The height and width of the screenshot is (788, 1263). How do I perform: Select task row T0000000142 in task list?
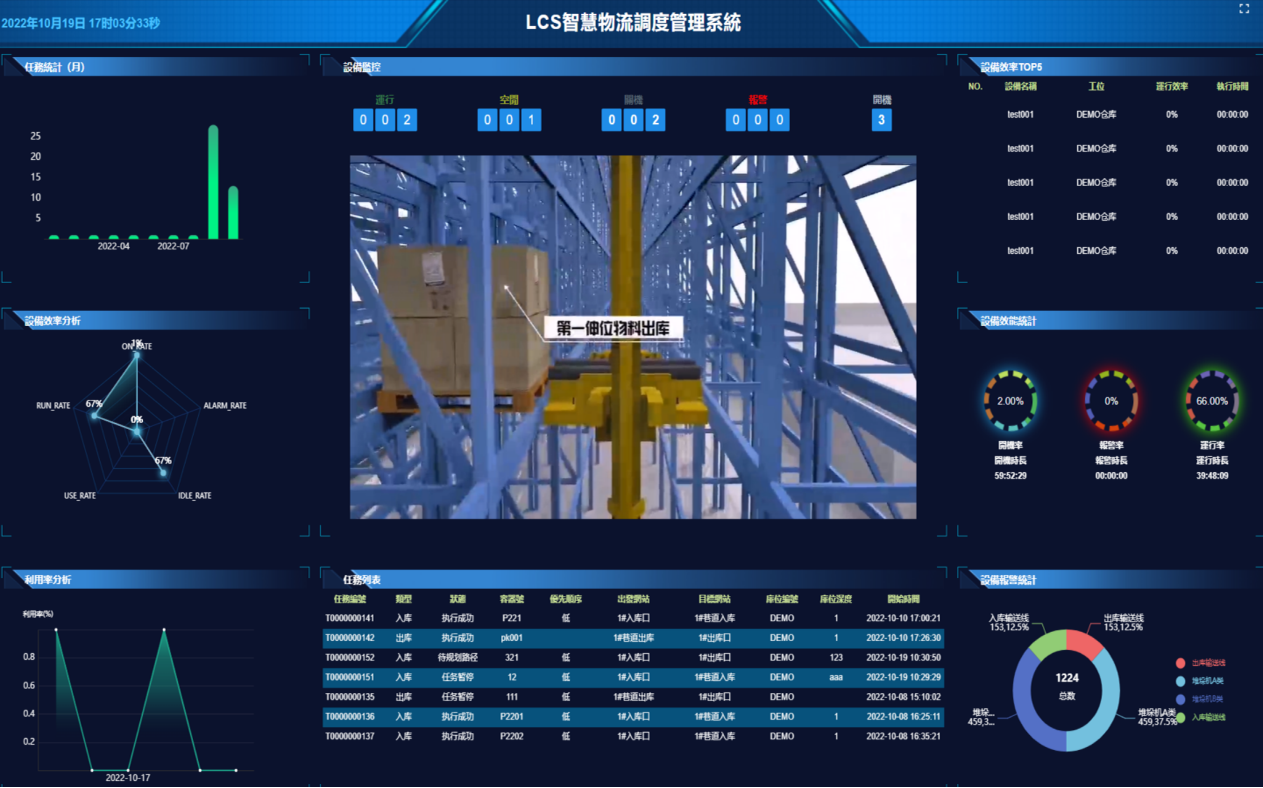632,638
